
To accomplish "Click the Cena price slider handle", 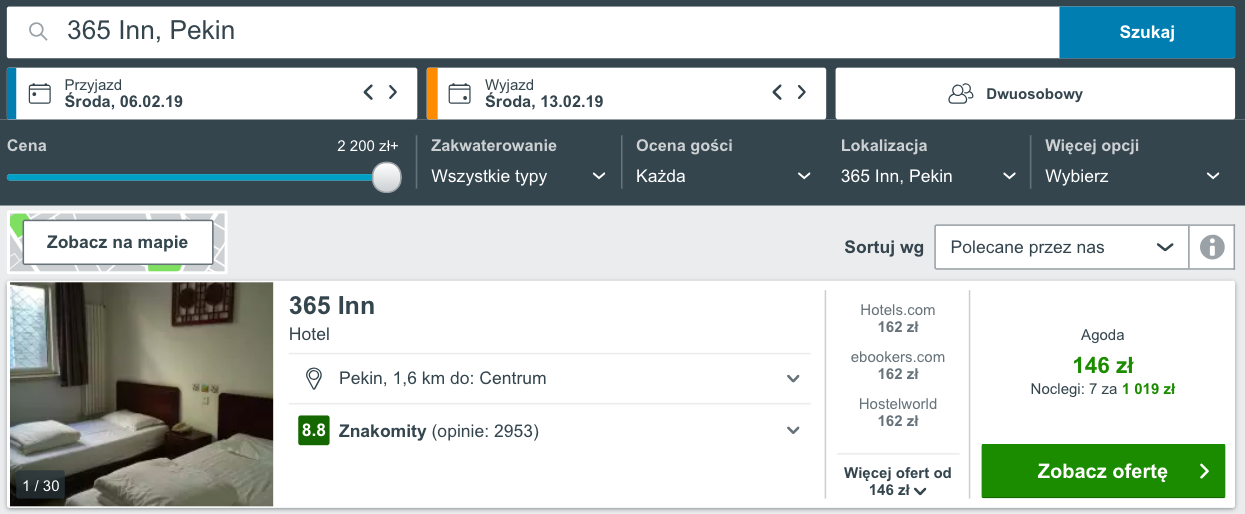I will click(x=386, y=177).
